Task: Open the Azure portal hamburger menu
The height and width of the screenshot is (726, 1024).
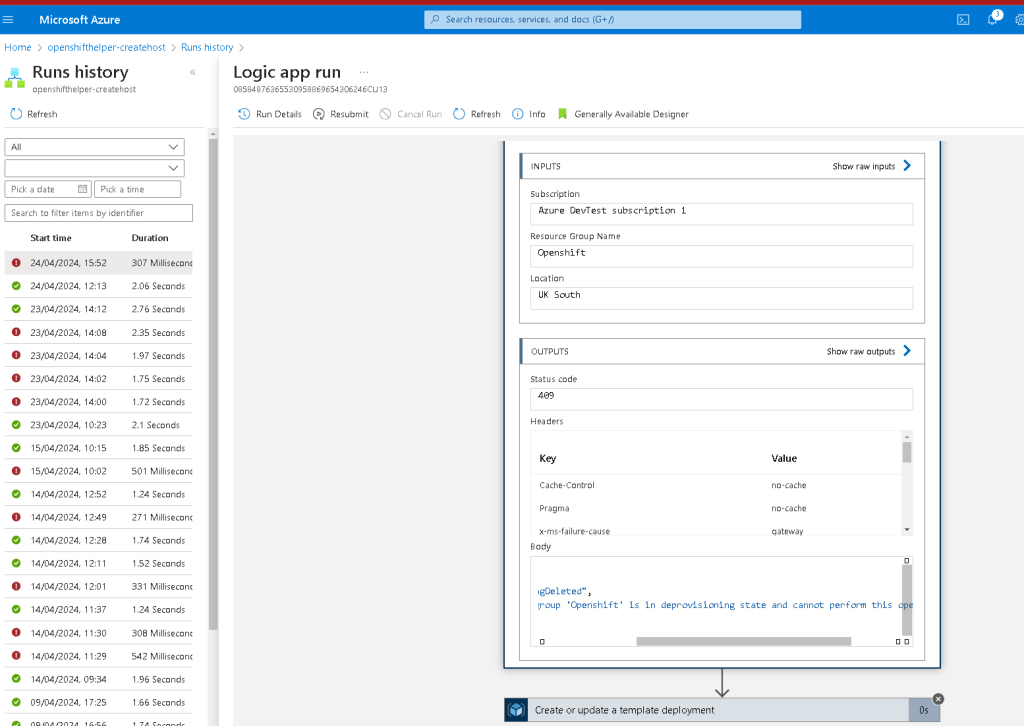Action: (x=8, y=20)
